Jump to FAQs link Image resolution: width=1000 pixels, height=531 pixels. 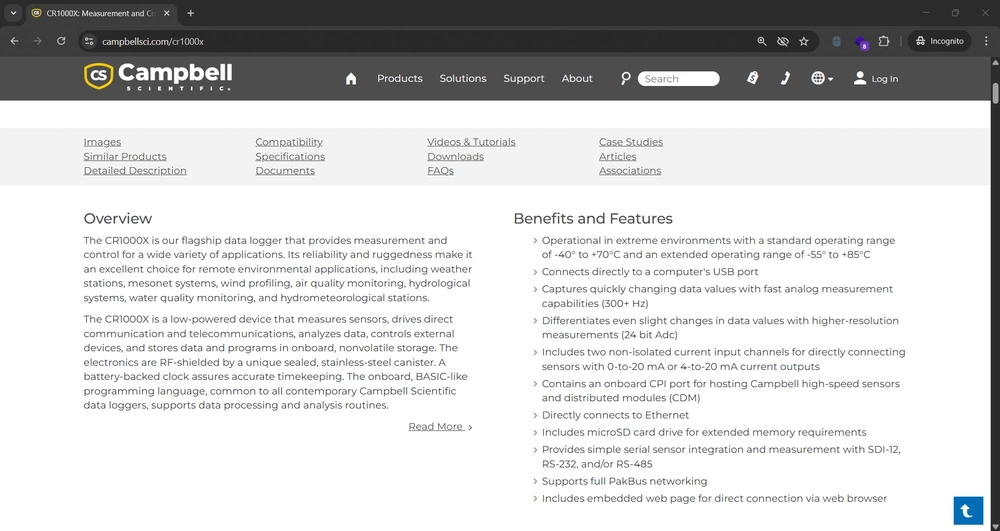point(441,171)
